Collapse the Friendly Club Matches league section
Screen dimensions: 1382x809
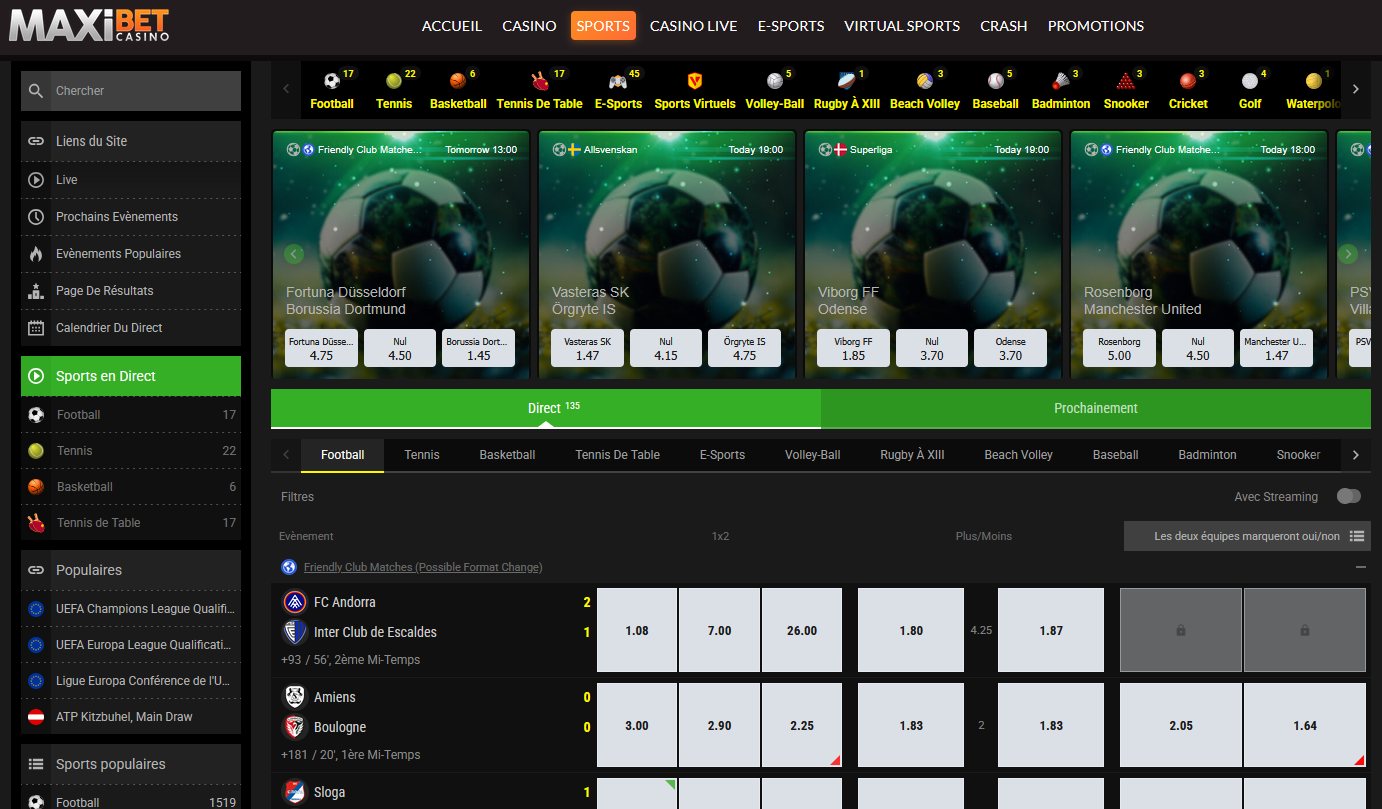click(1361, 567)
